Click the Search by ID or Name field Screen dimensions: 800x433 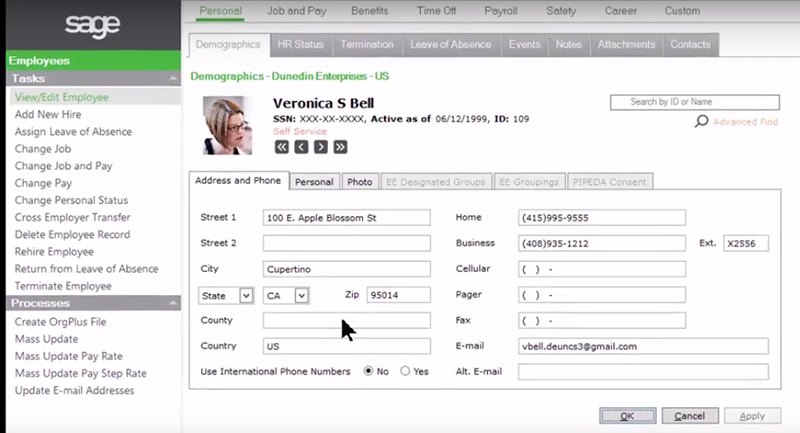click(694, 102)
